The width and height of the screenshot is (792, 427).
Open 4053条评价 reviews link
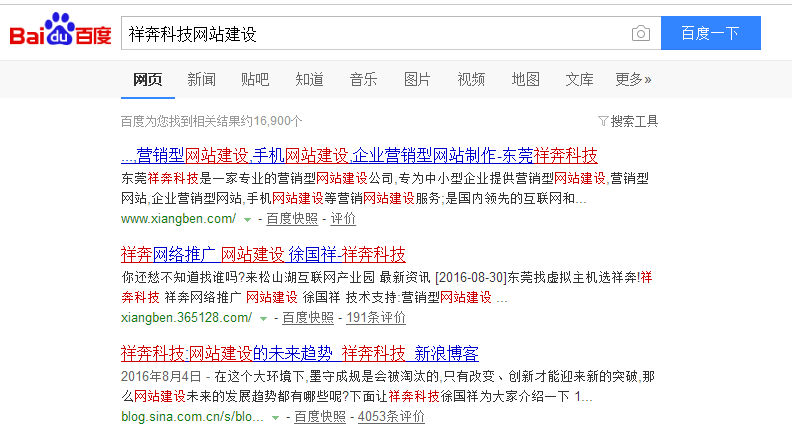coord(391,417)
